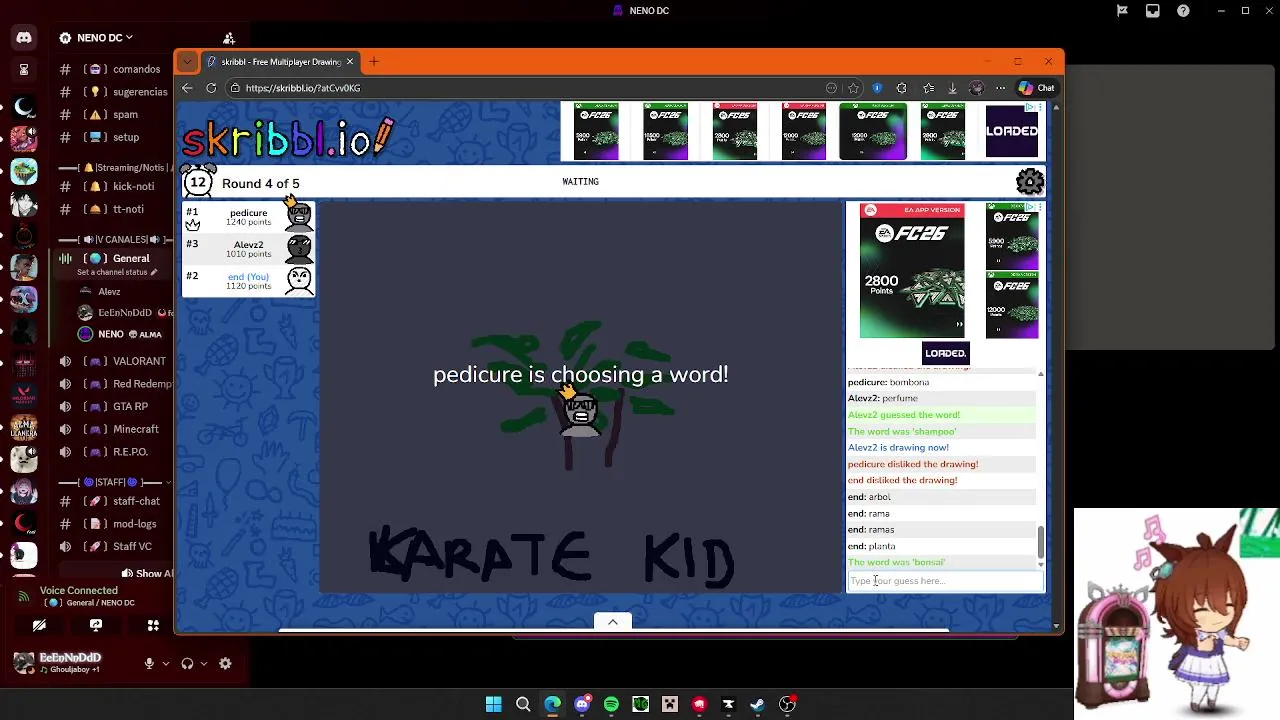Expand the bottom arrow under canvas
This screenshot has width=1280, height=720.
pyautogui.click(x=613, y=622)
